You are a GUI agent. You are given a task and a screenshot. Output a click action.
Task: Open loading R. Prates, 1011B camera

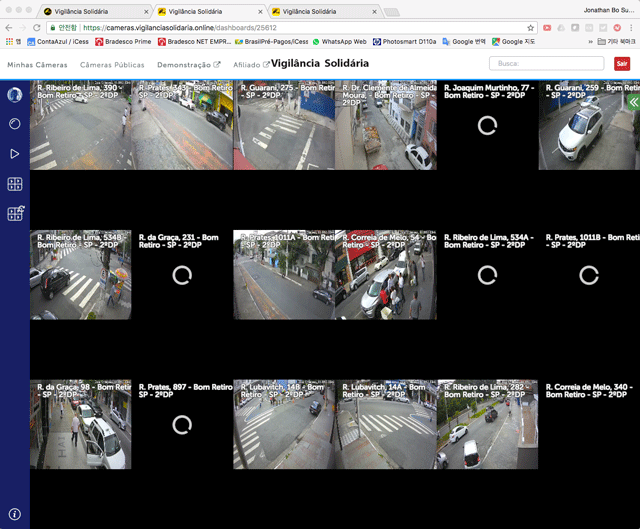(x=589, y=275)
